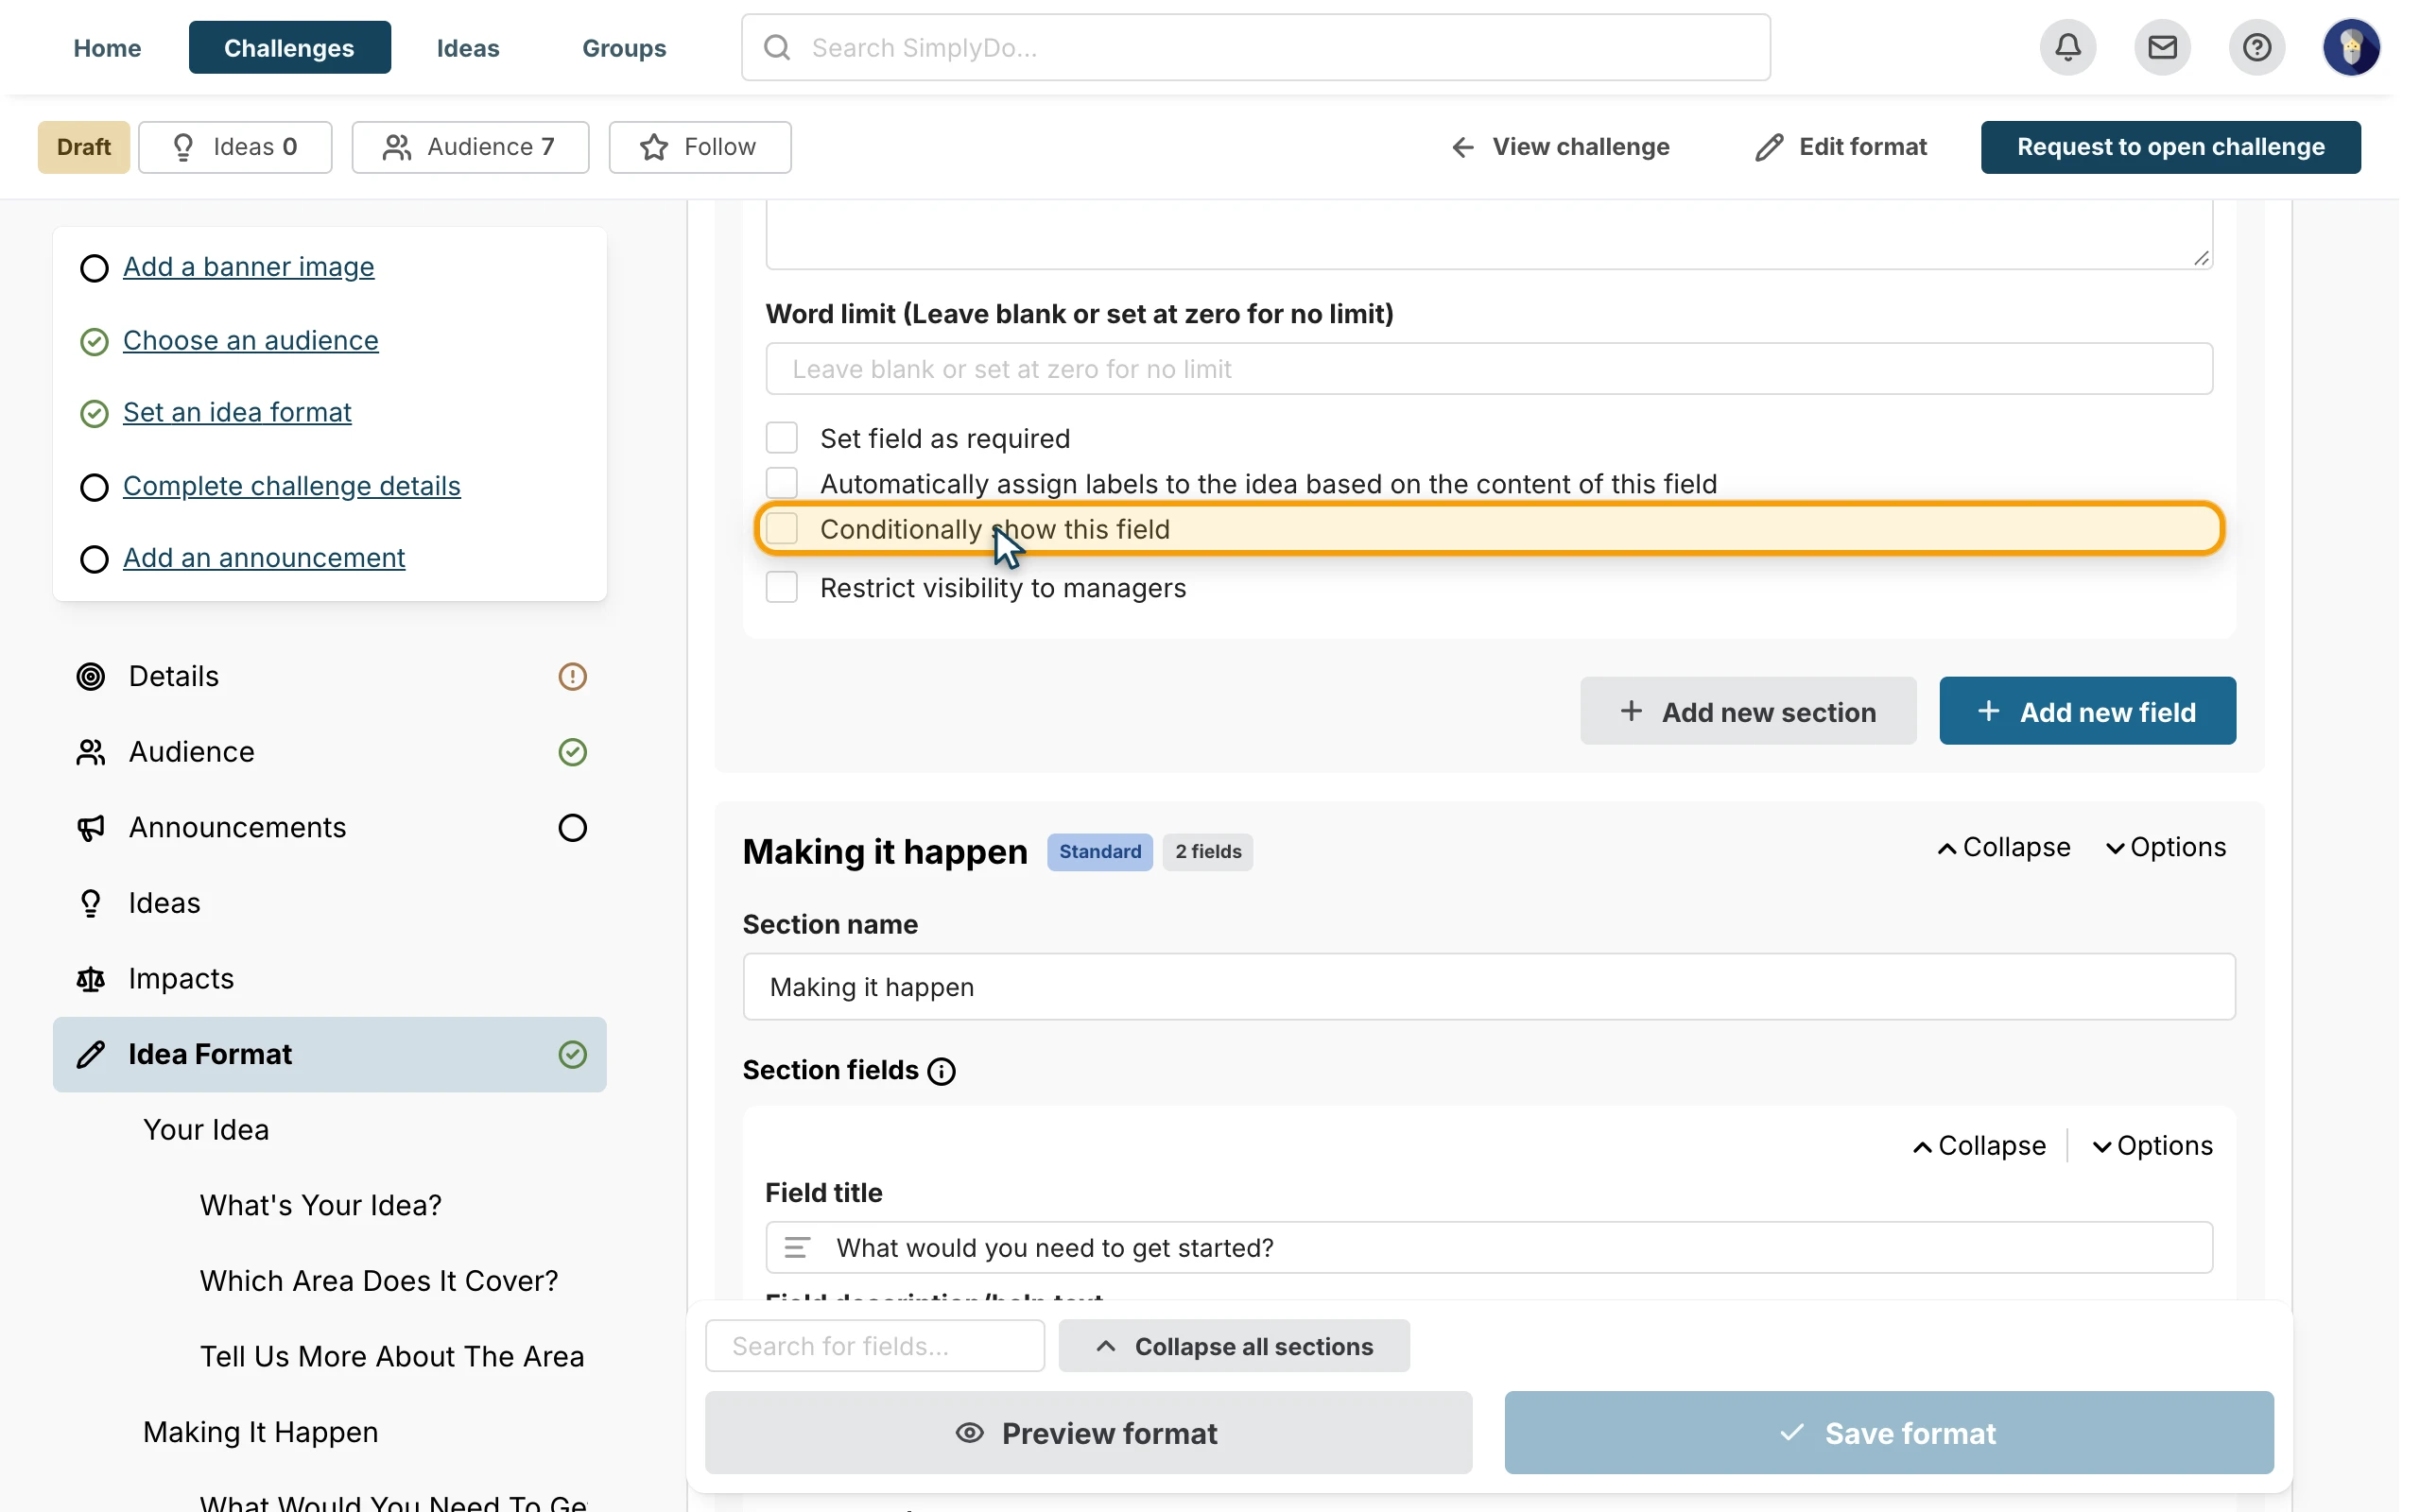Click the Section fields info icon

[x=941, y=1071]
